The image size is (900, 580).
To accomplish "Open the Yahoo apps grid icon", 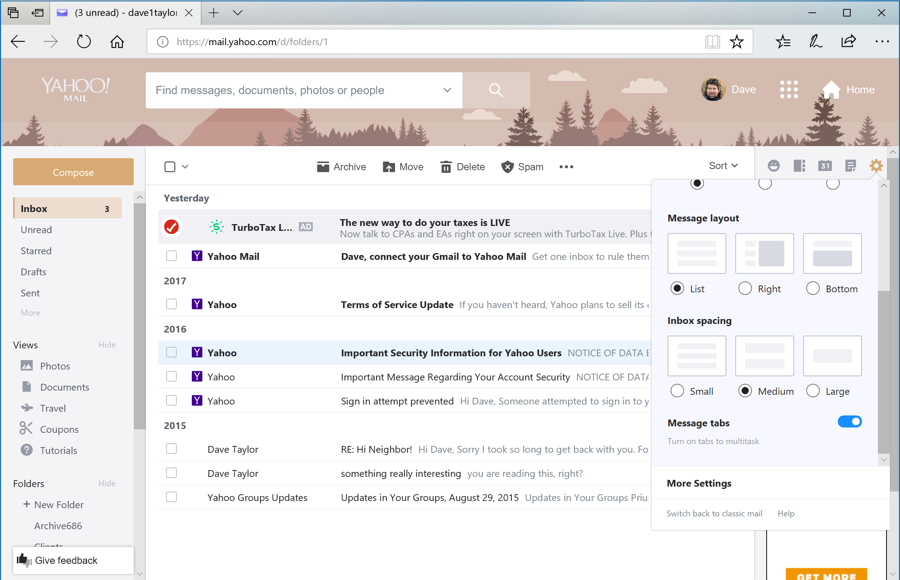I will [x=789, y=89].
